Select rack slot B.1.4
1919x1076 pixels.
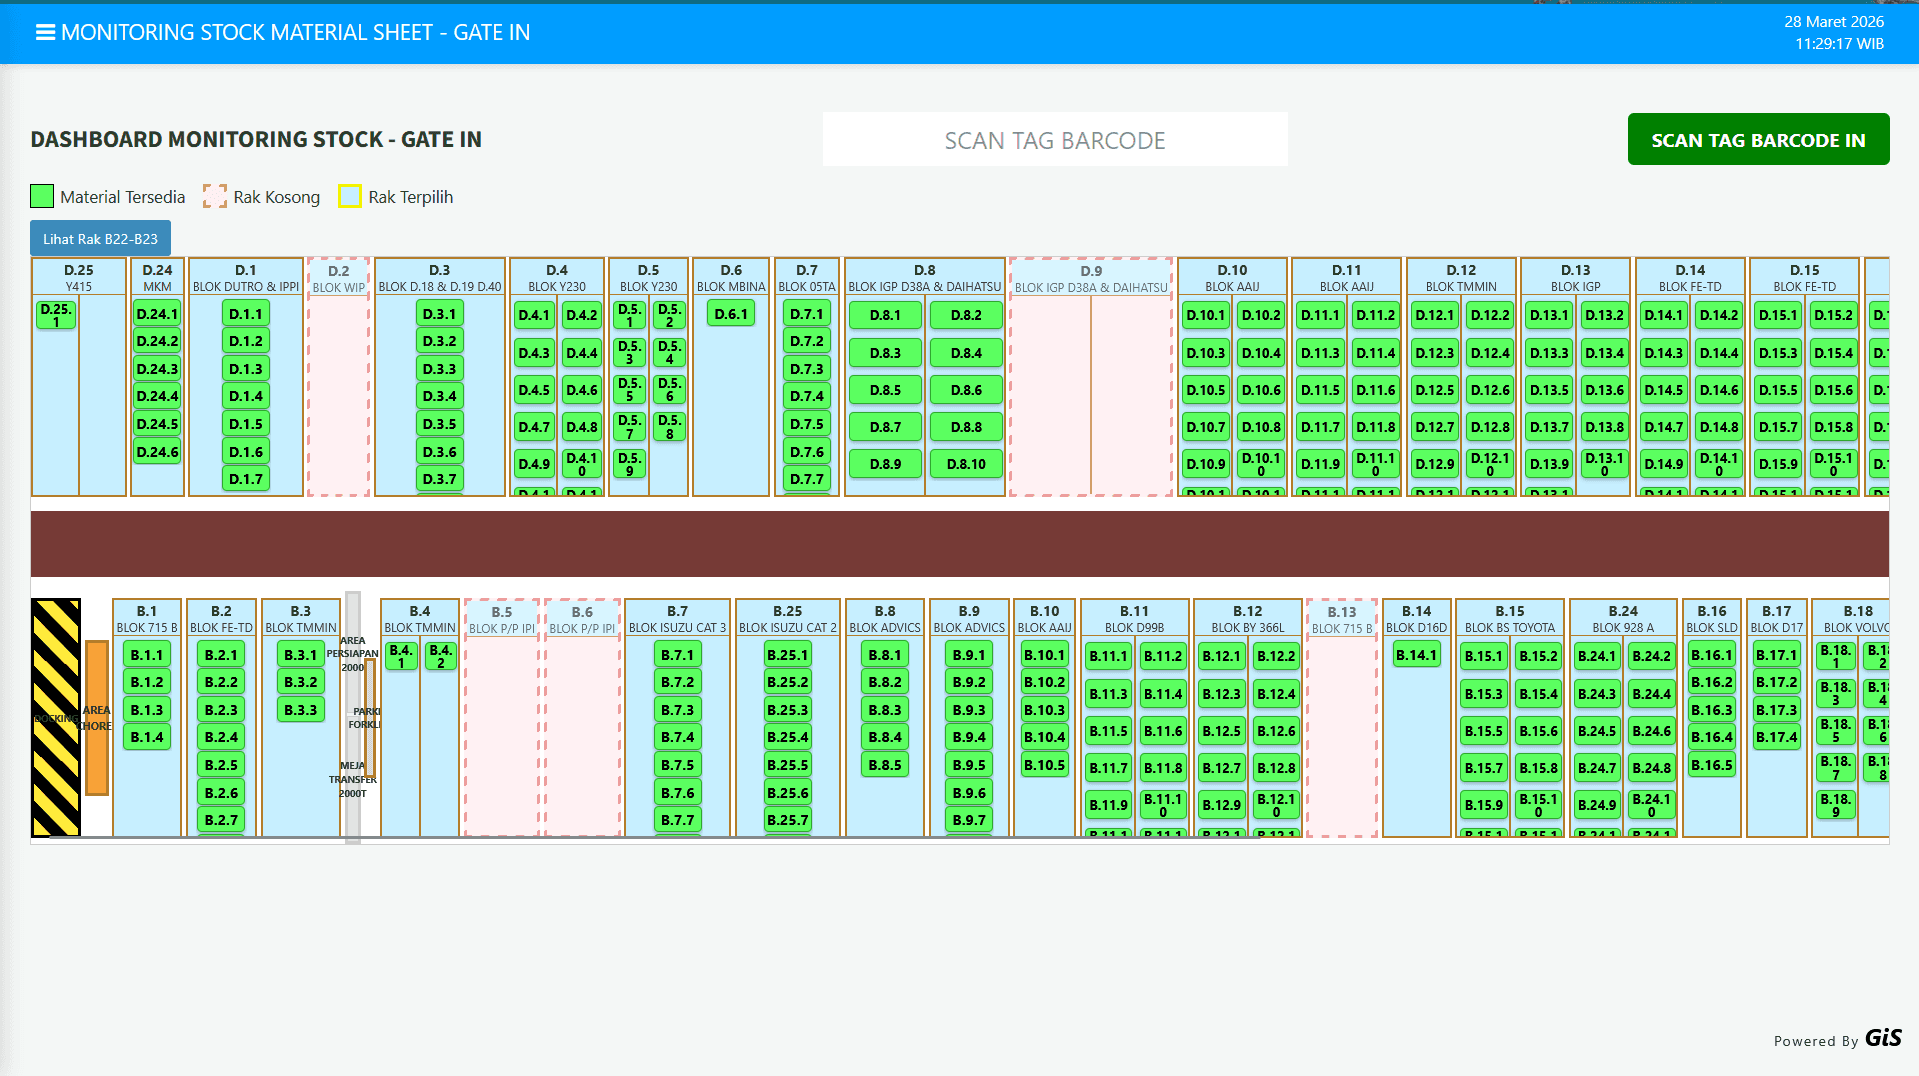tap(147, 737)
